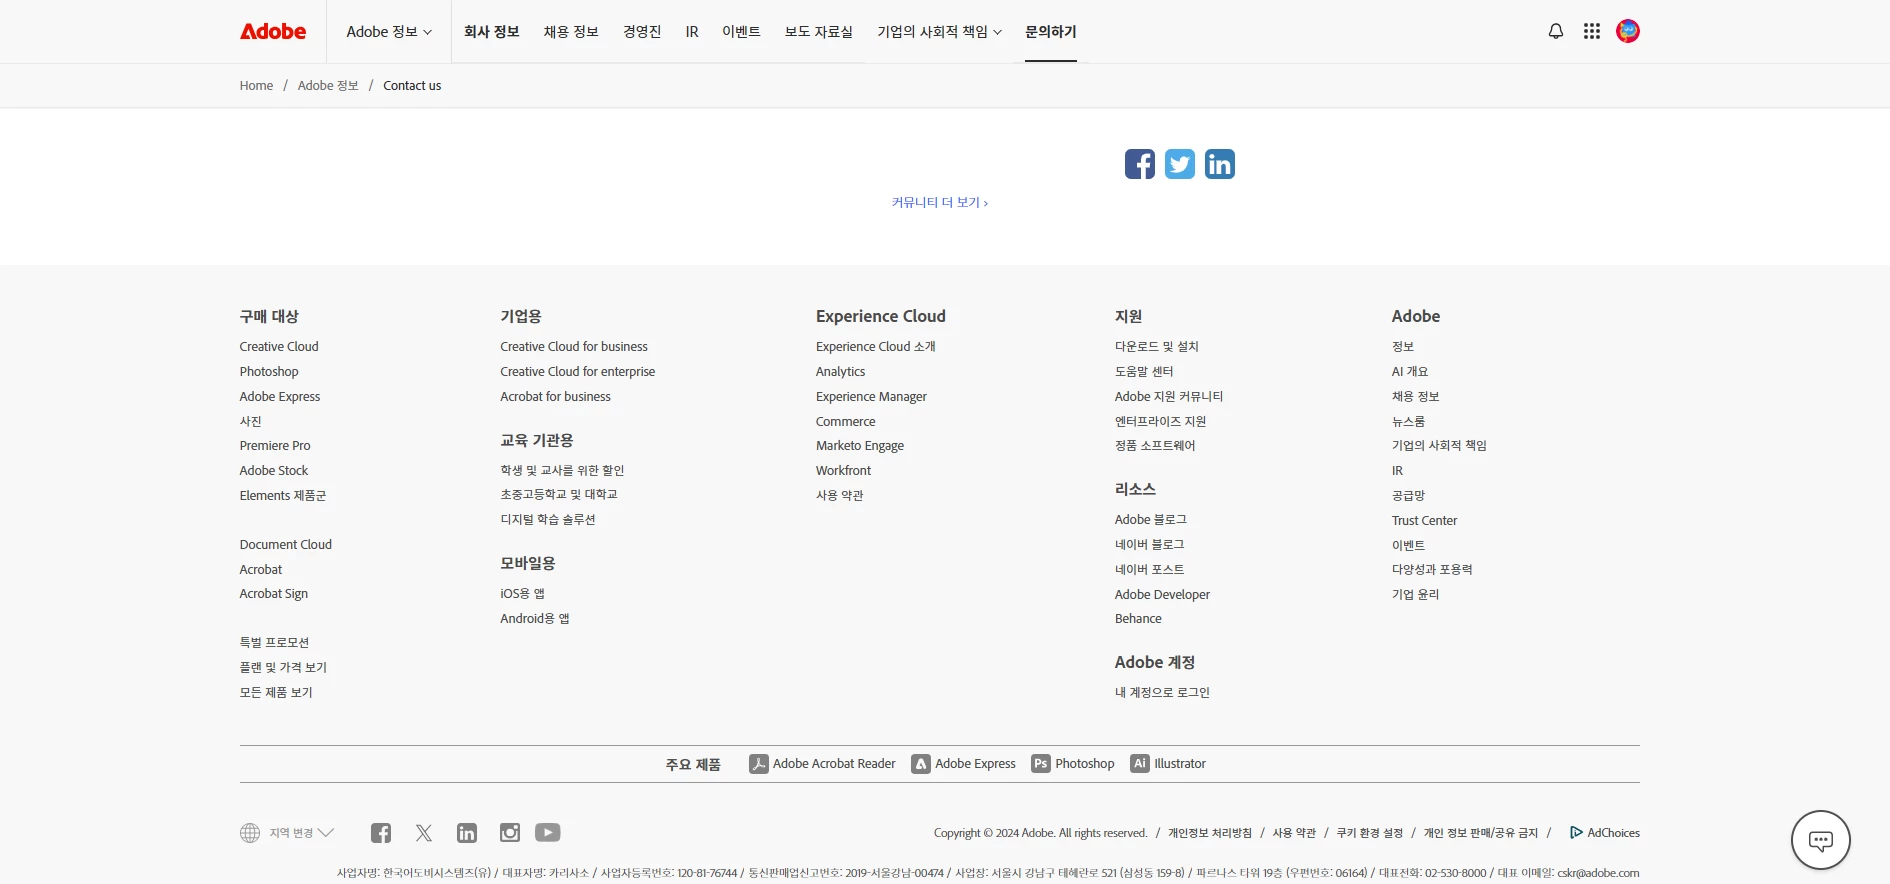Open Creative Cloud under 구매 대상
The width and height of the screenshot is (1890, 884).
click(279, 347)
